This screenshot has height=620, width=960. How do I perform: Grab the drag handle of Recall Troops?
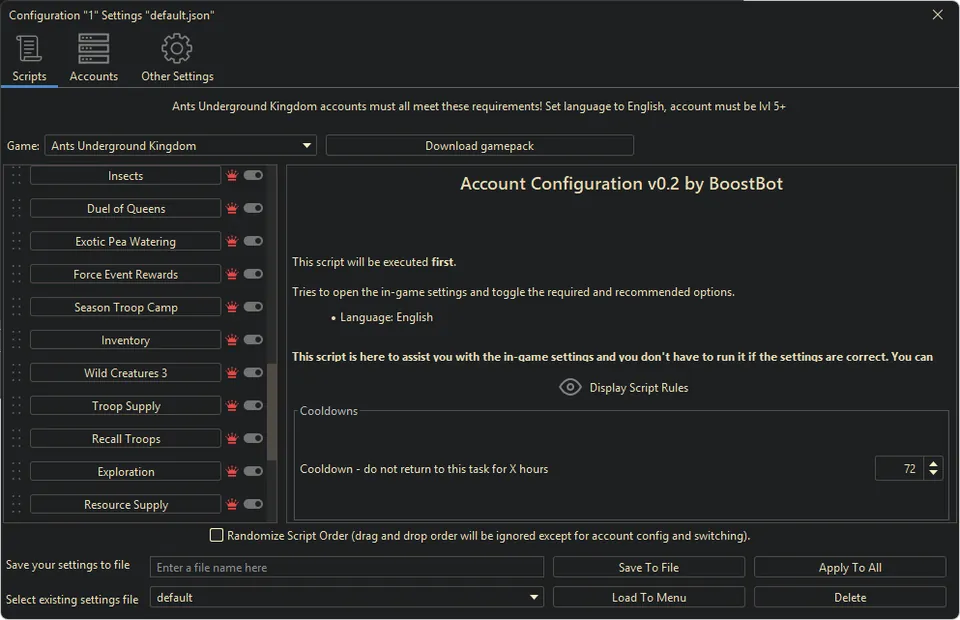[x=17, y=439]
